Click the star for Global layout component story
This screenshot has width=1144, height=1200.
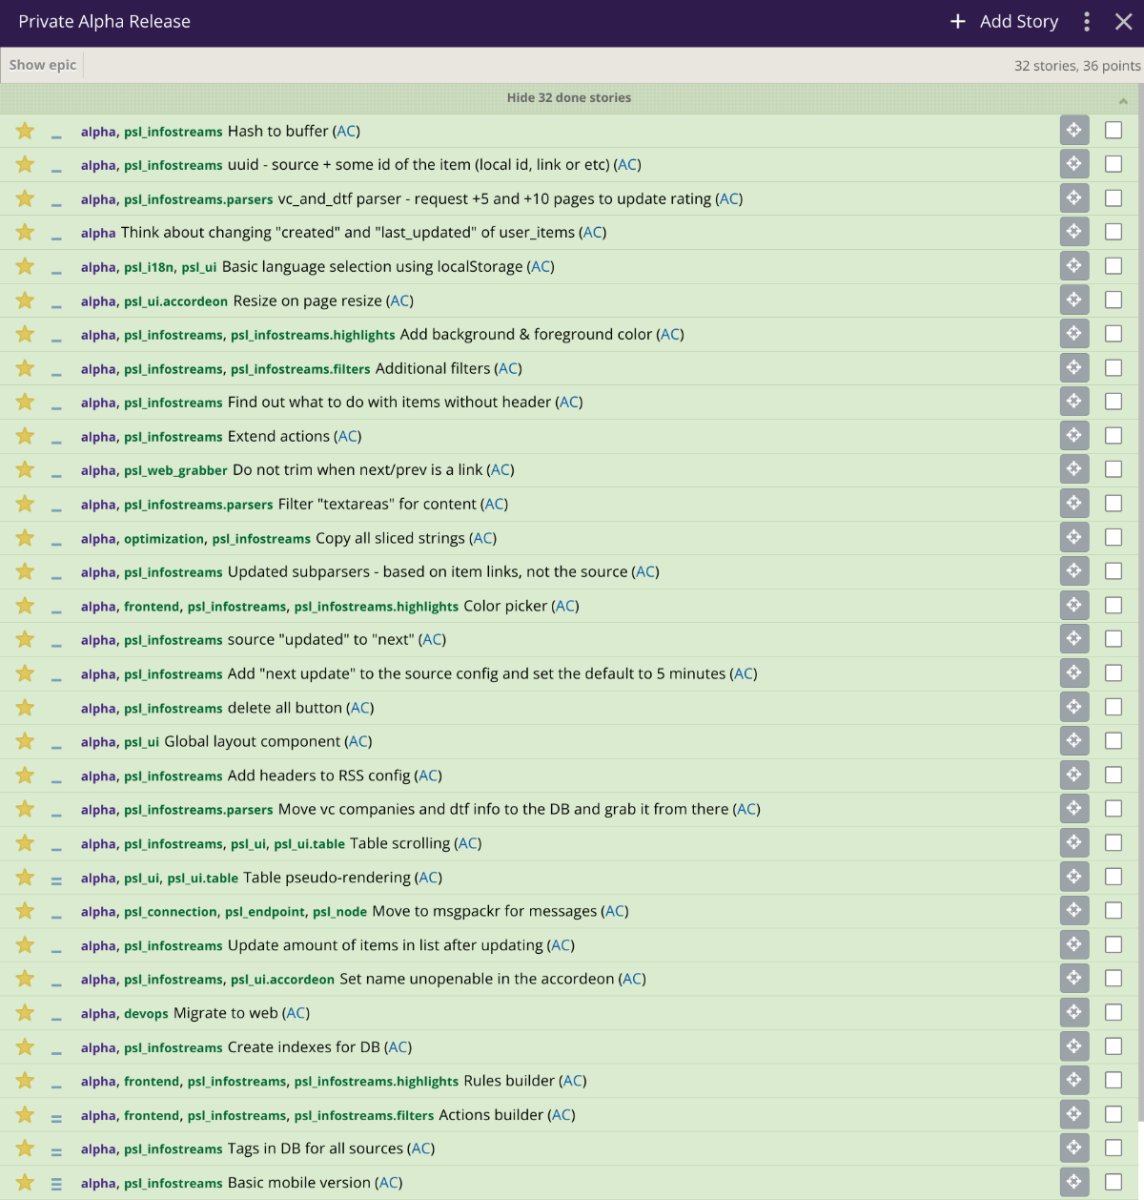click(x=25, y=742)
